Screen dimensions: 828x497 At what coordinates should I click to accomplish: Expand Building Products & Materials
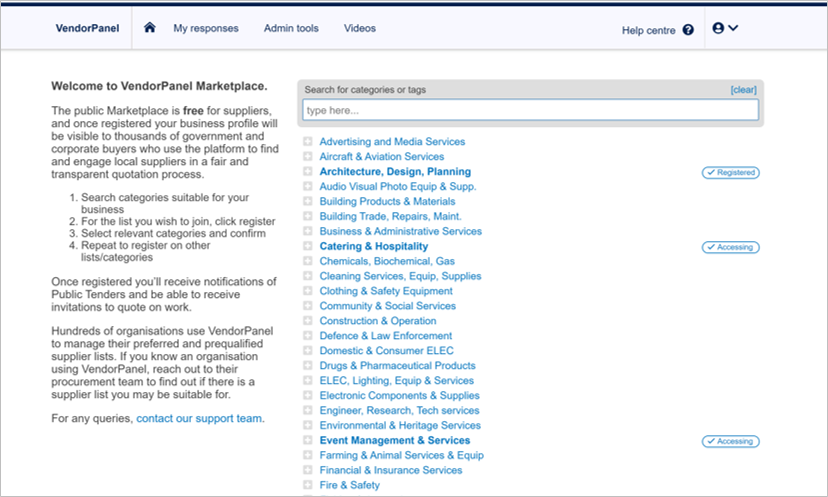308,201
